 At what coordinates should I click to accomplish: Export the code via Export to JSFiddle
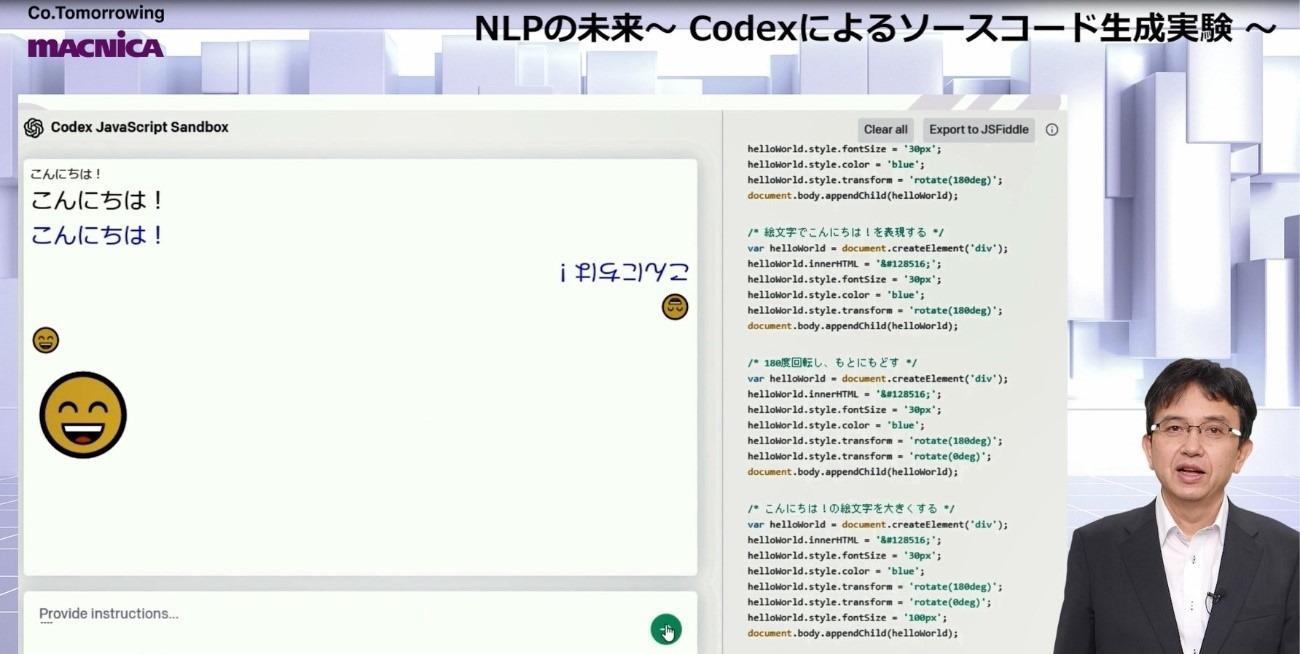[978, 130]
